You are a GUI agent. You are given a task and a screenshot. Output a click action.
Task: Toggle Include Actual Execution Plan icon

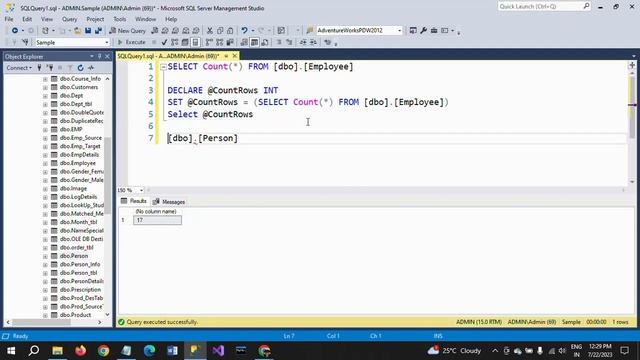click(x=209, y=42)
